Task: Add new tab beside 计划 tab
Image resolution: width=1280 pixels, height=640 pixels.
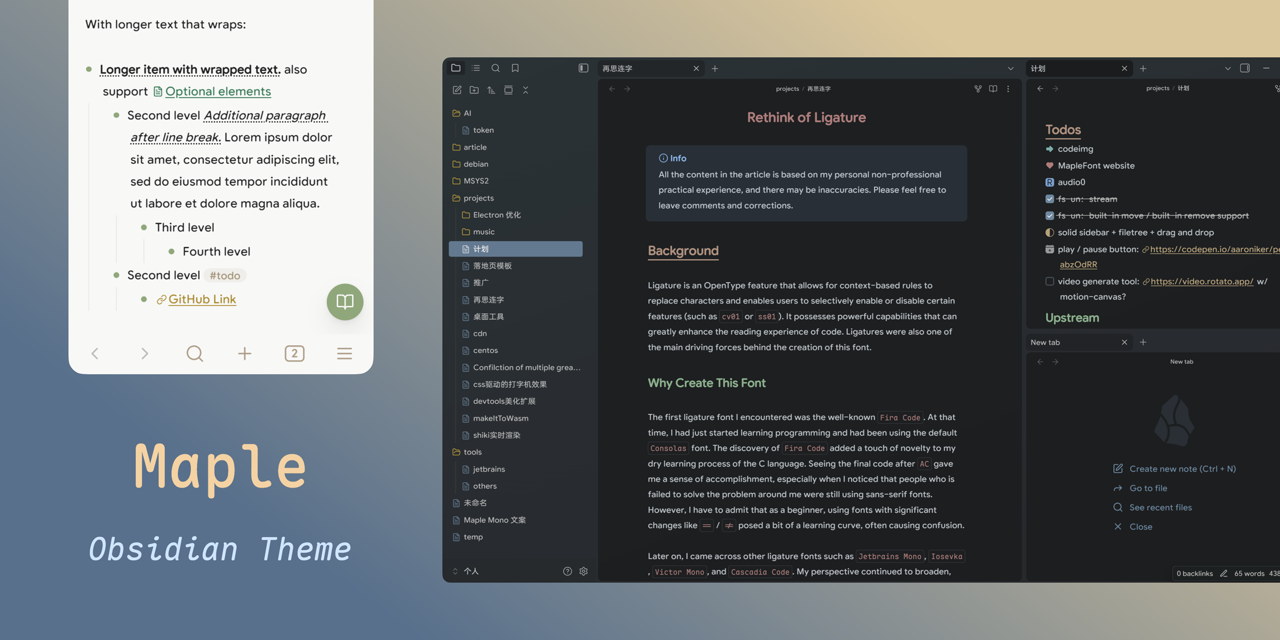Action: pyautogui.click(x=1143, y=69)
